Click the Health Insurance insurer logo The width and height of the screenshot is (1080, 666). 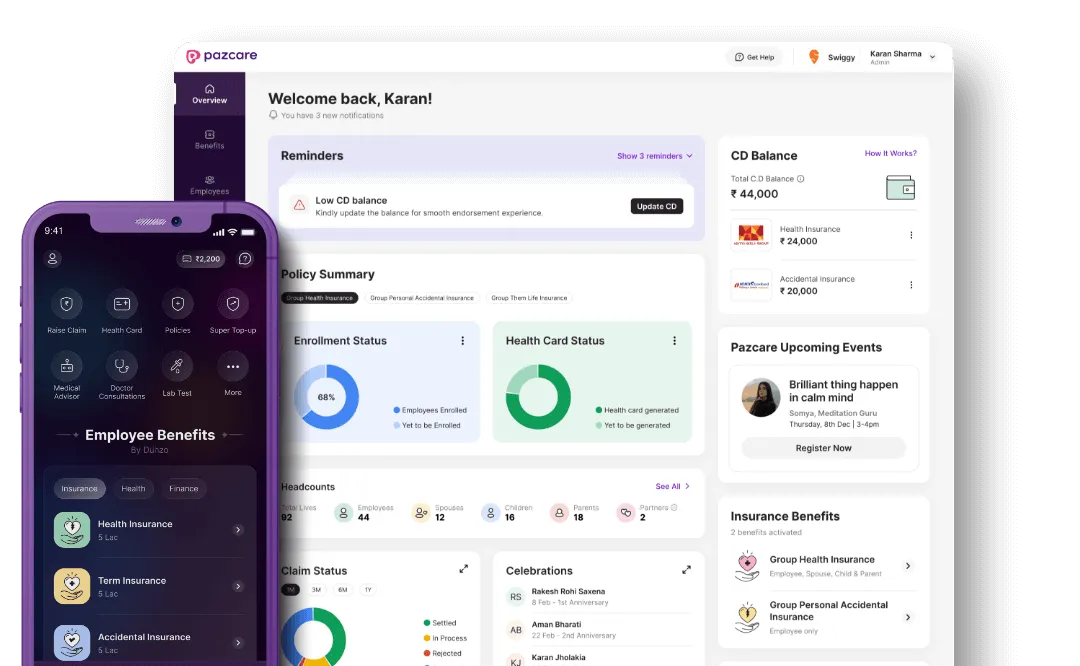pos(751,235)
